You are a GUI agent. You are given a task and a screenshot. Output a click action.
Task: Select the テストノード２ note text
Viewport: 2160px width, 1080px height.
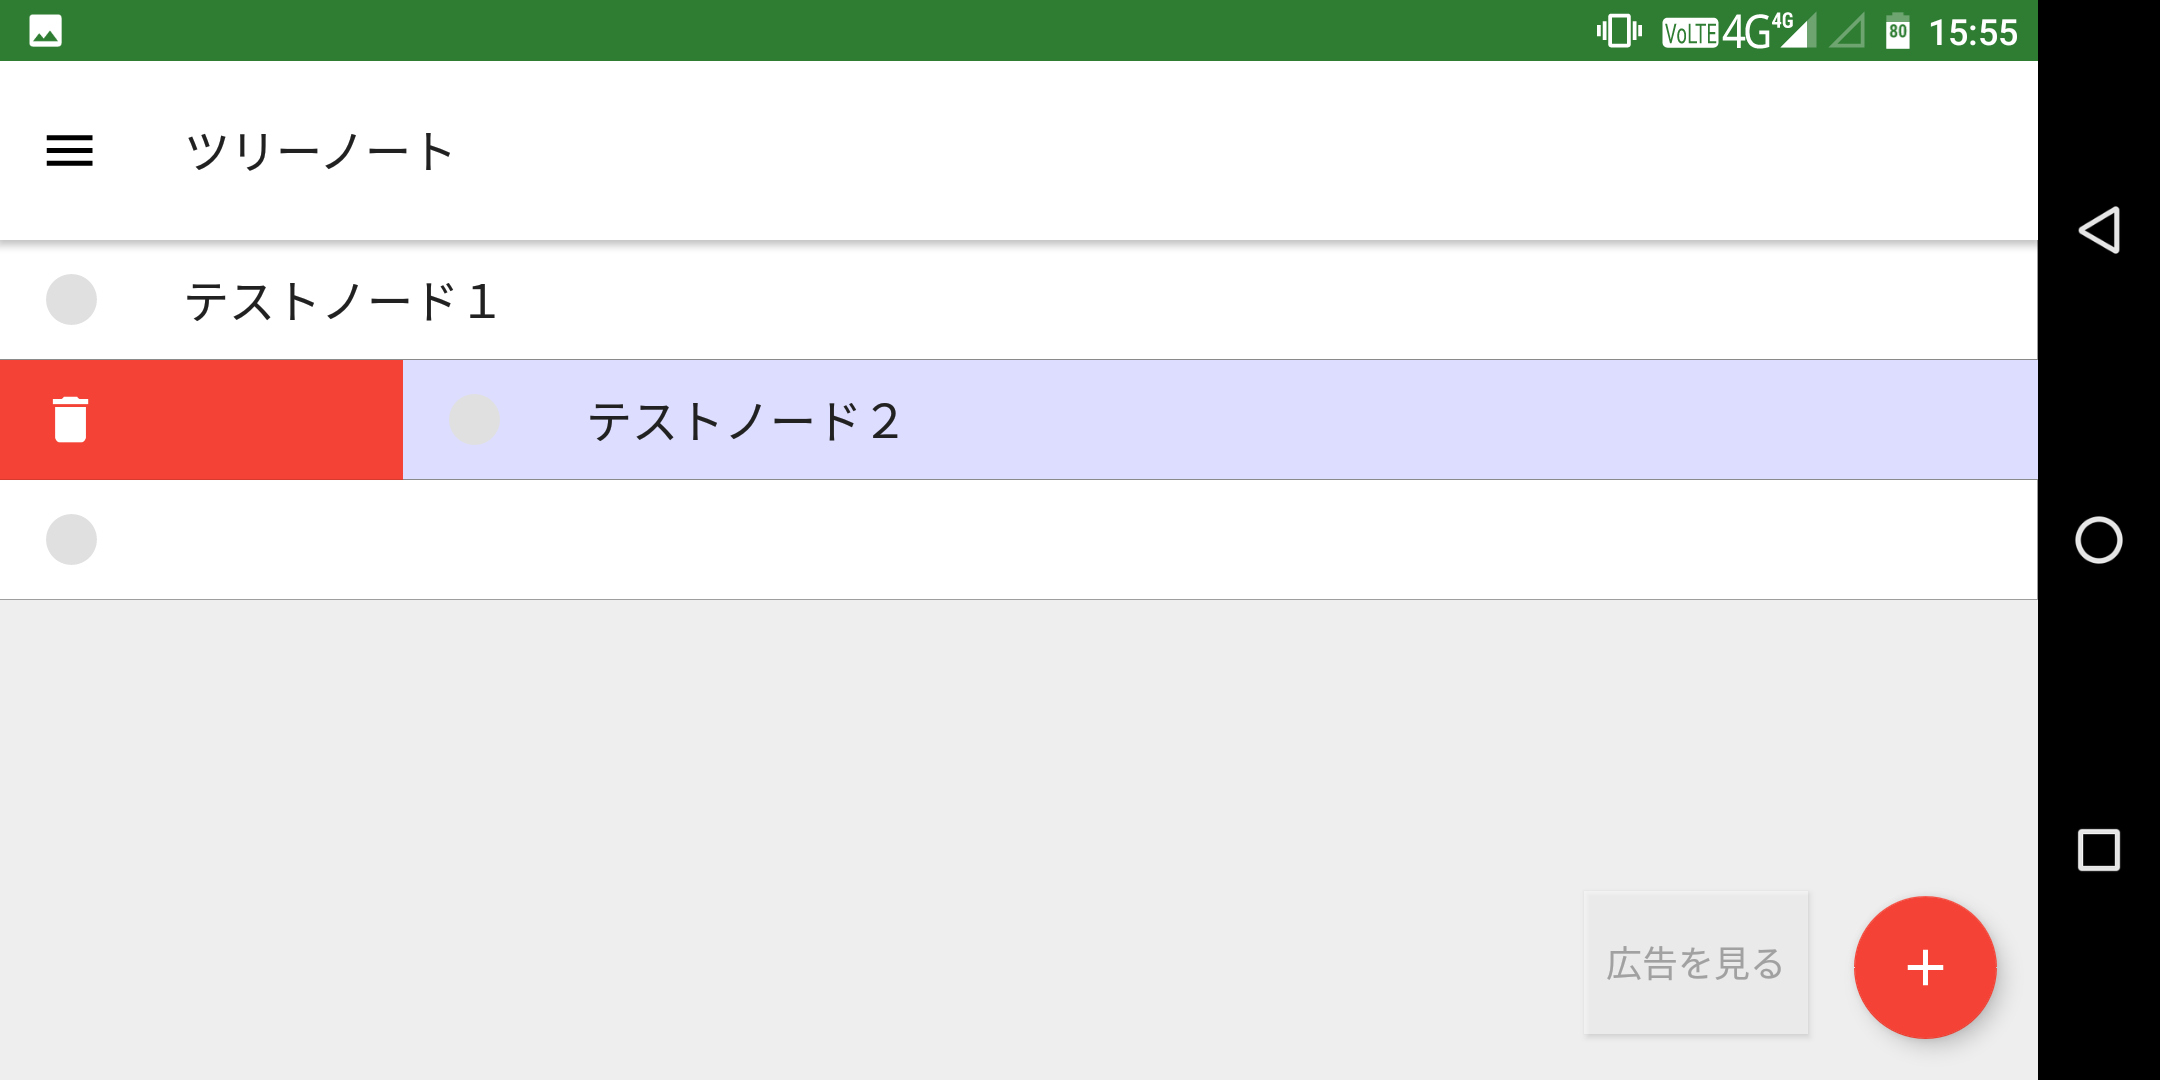[743, 421]
